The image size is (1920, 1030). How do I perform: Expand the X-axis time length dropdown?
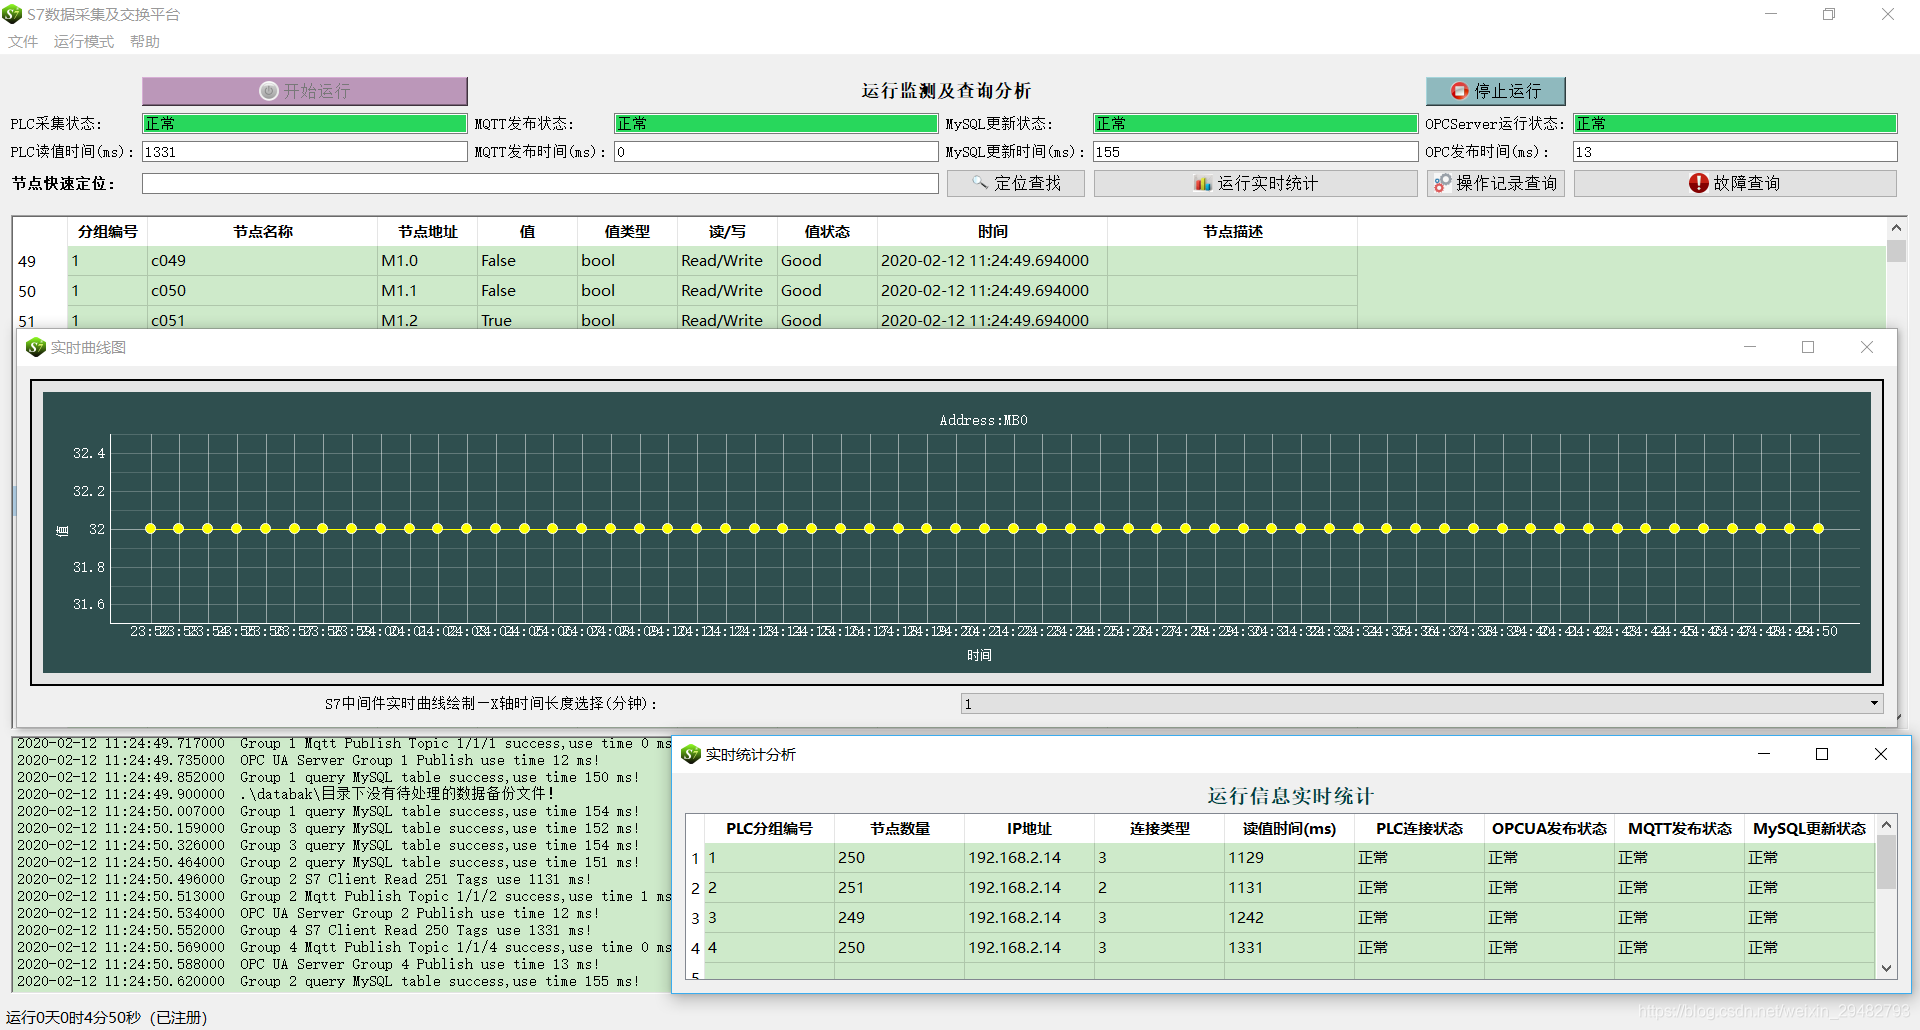coord(1874,703)
